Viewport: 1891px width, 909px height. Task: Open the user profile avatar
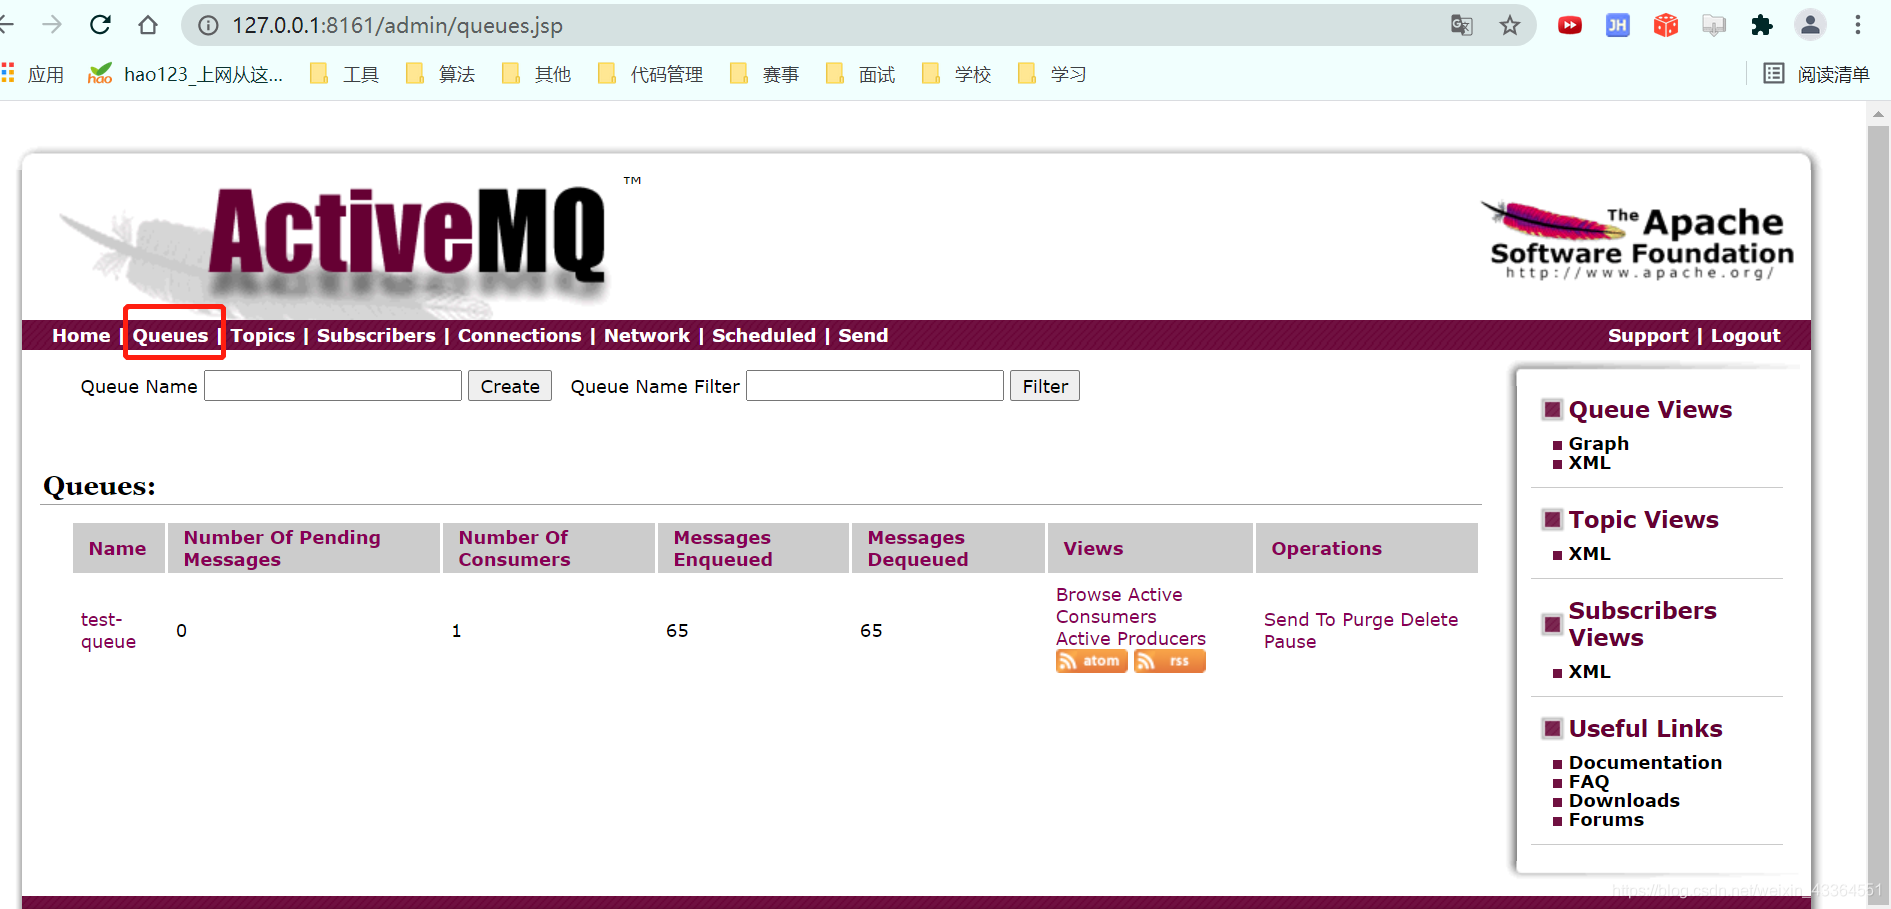(1810, 25)
